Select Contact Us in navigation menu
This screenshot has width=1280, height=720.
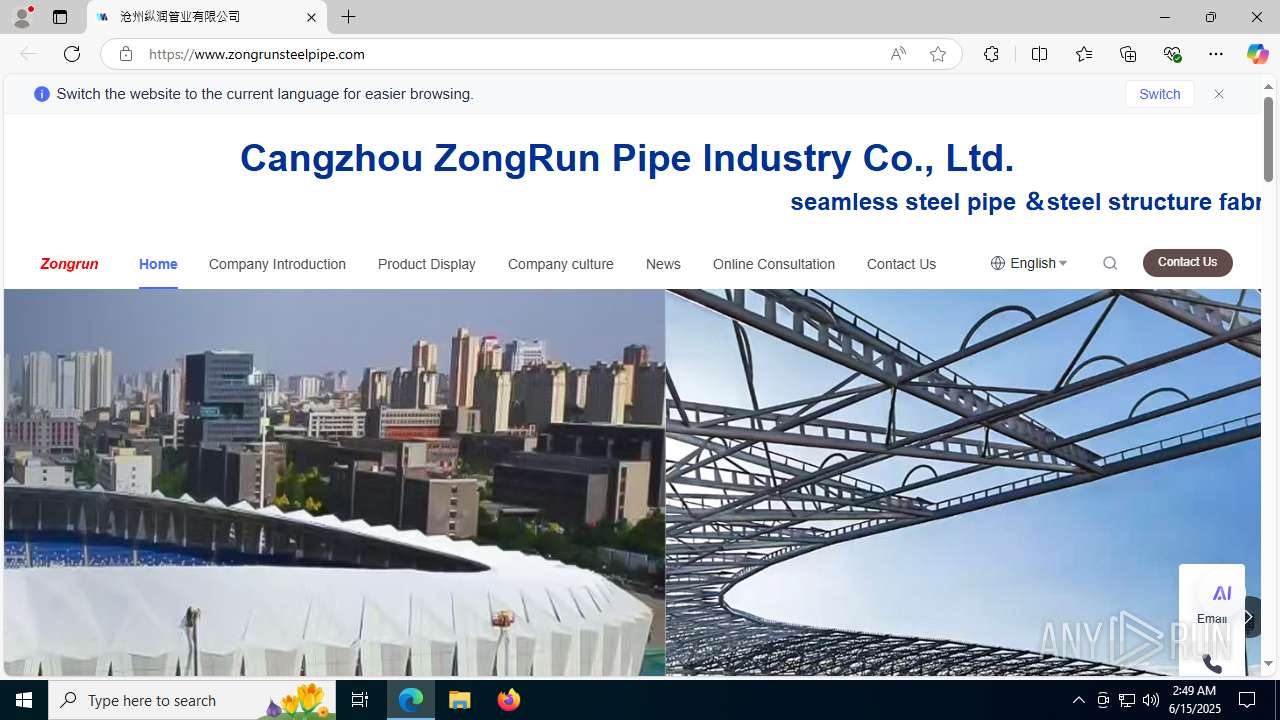901,264
